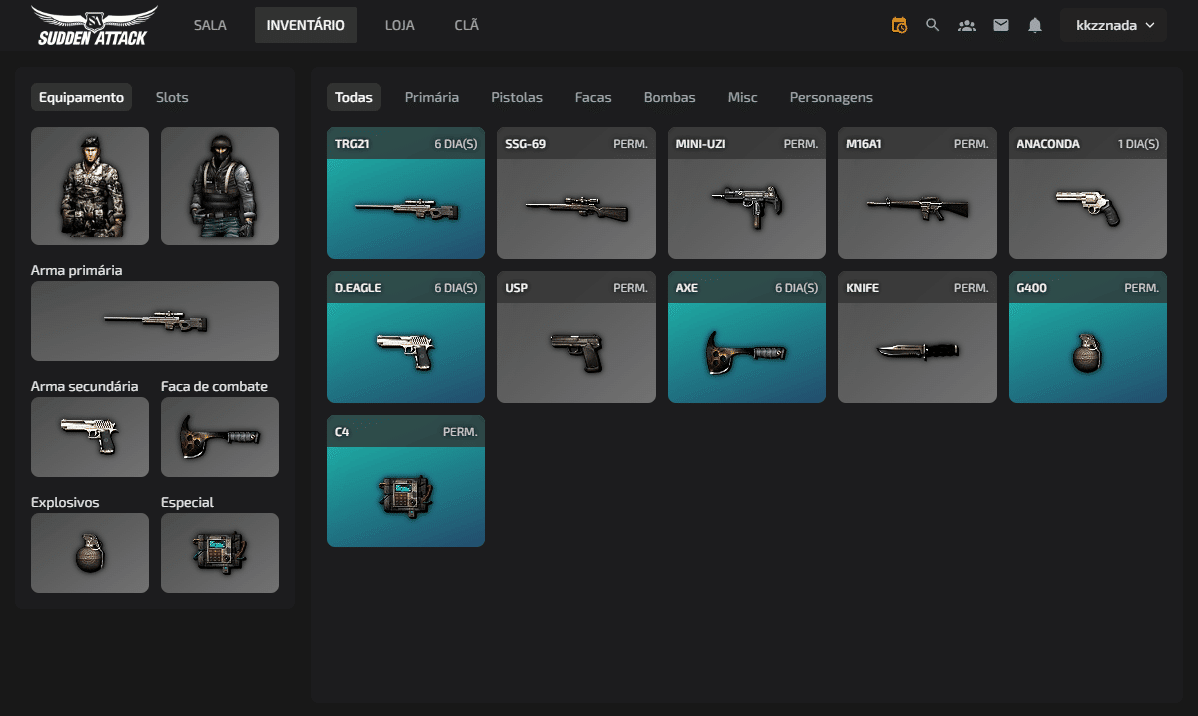Open the calendar clock event icon

click(x=899, y=25)
